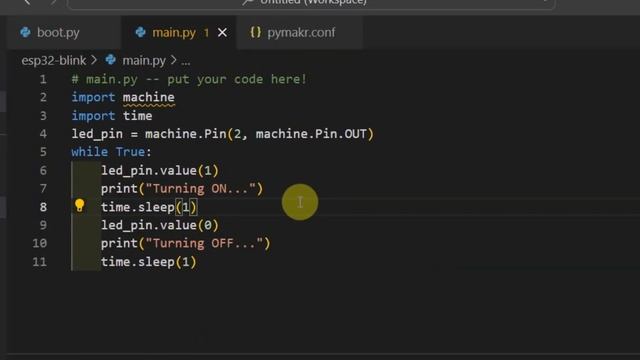640x360 pixels.
Task: Click the word time on line 3
Action: pyautogui.click(x=138, y=116)
